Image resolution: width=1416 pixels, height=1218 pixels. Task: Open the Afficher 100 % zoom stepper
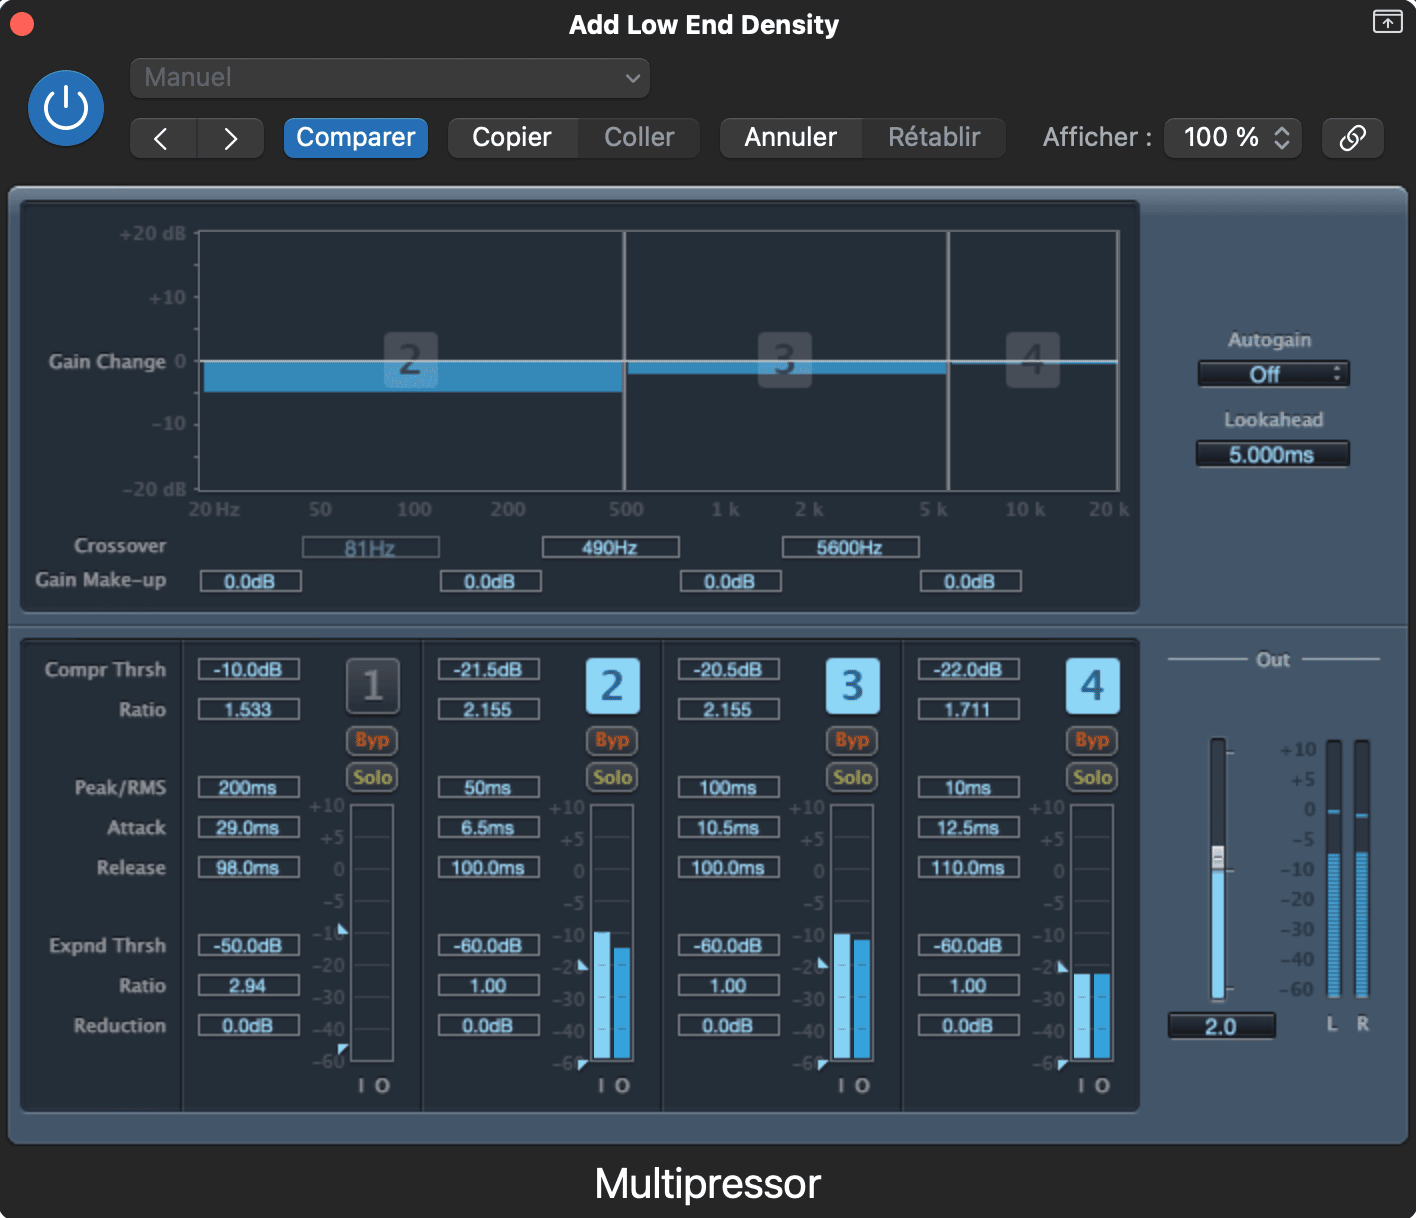click(1233, 138)
